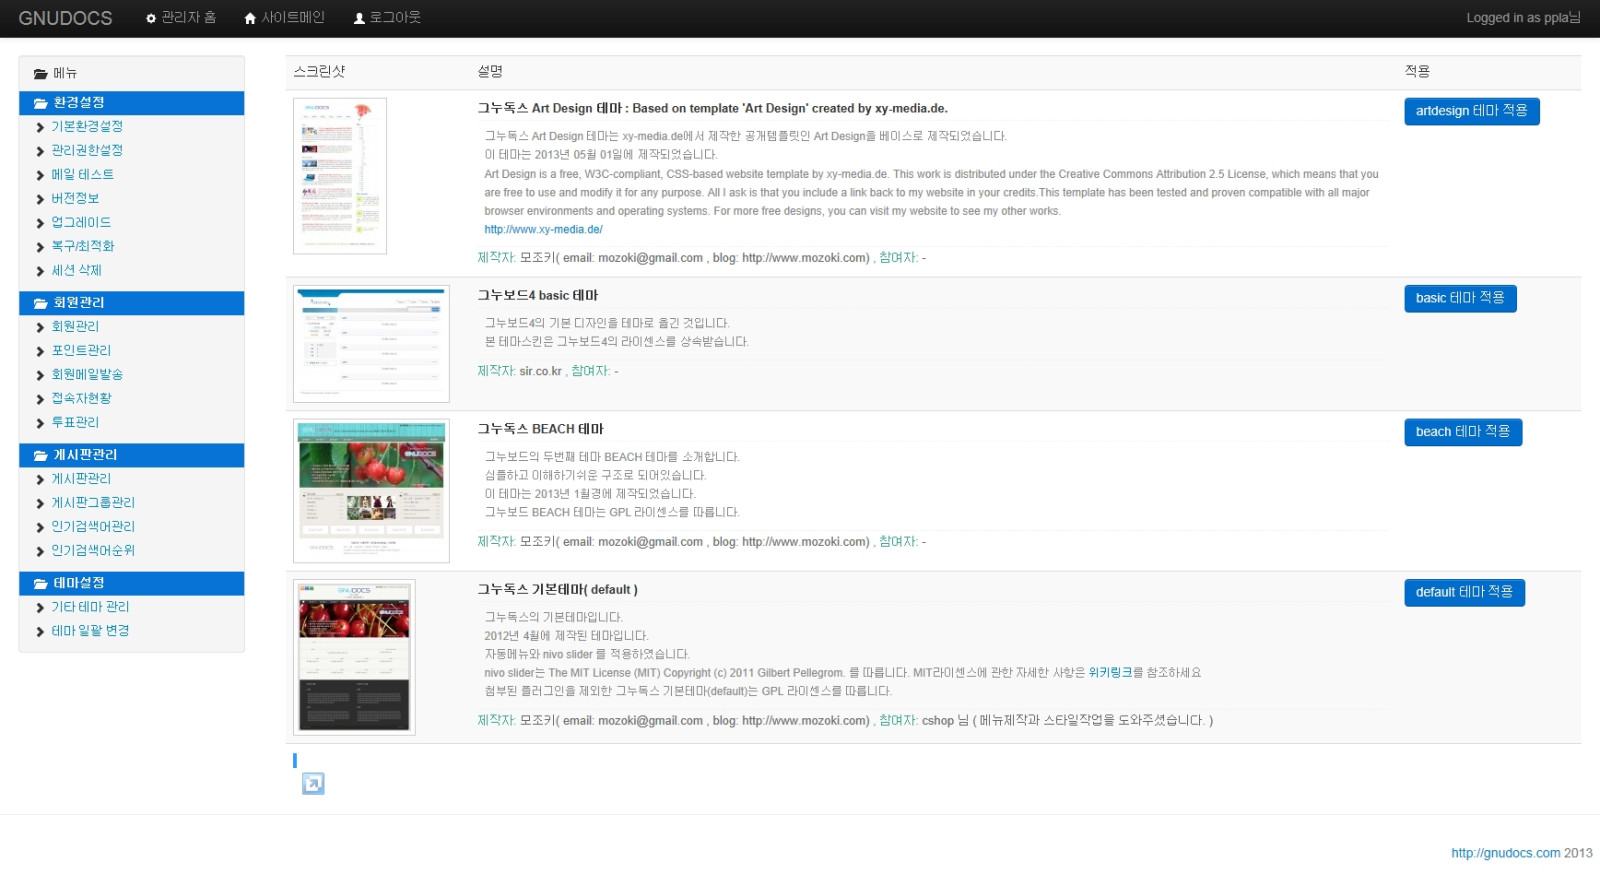
Task: Click the folder icon on 환경설정 header
Action: point(41,103)
